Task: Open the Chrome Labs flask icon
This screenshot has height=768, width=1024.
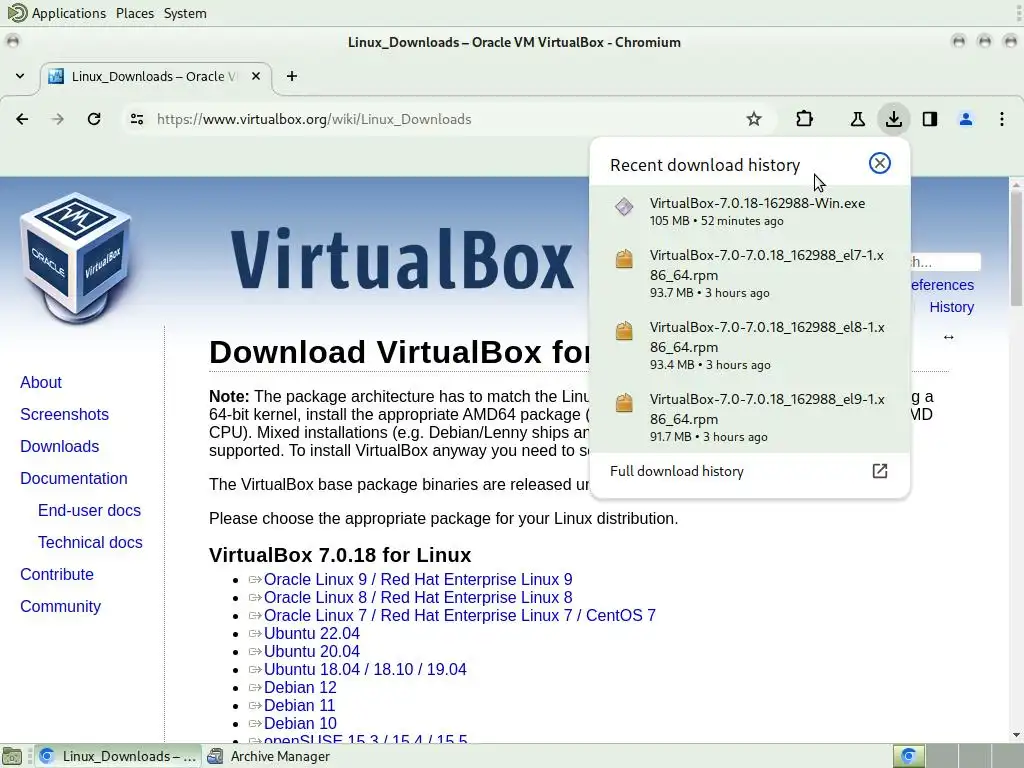Action: [x=857, y=119]
